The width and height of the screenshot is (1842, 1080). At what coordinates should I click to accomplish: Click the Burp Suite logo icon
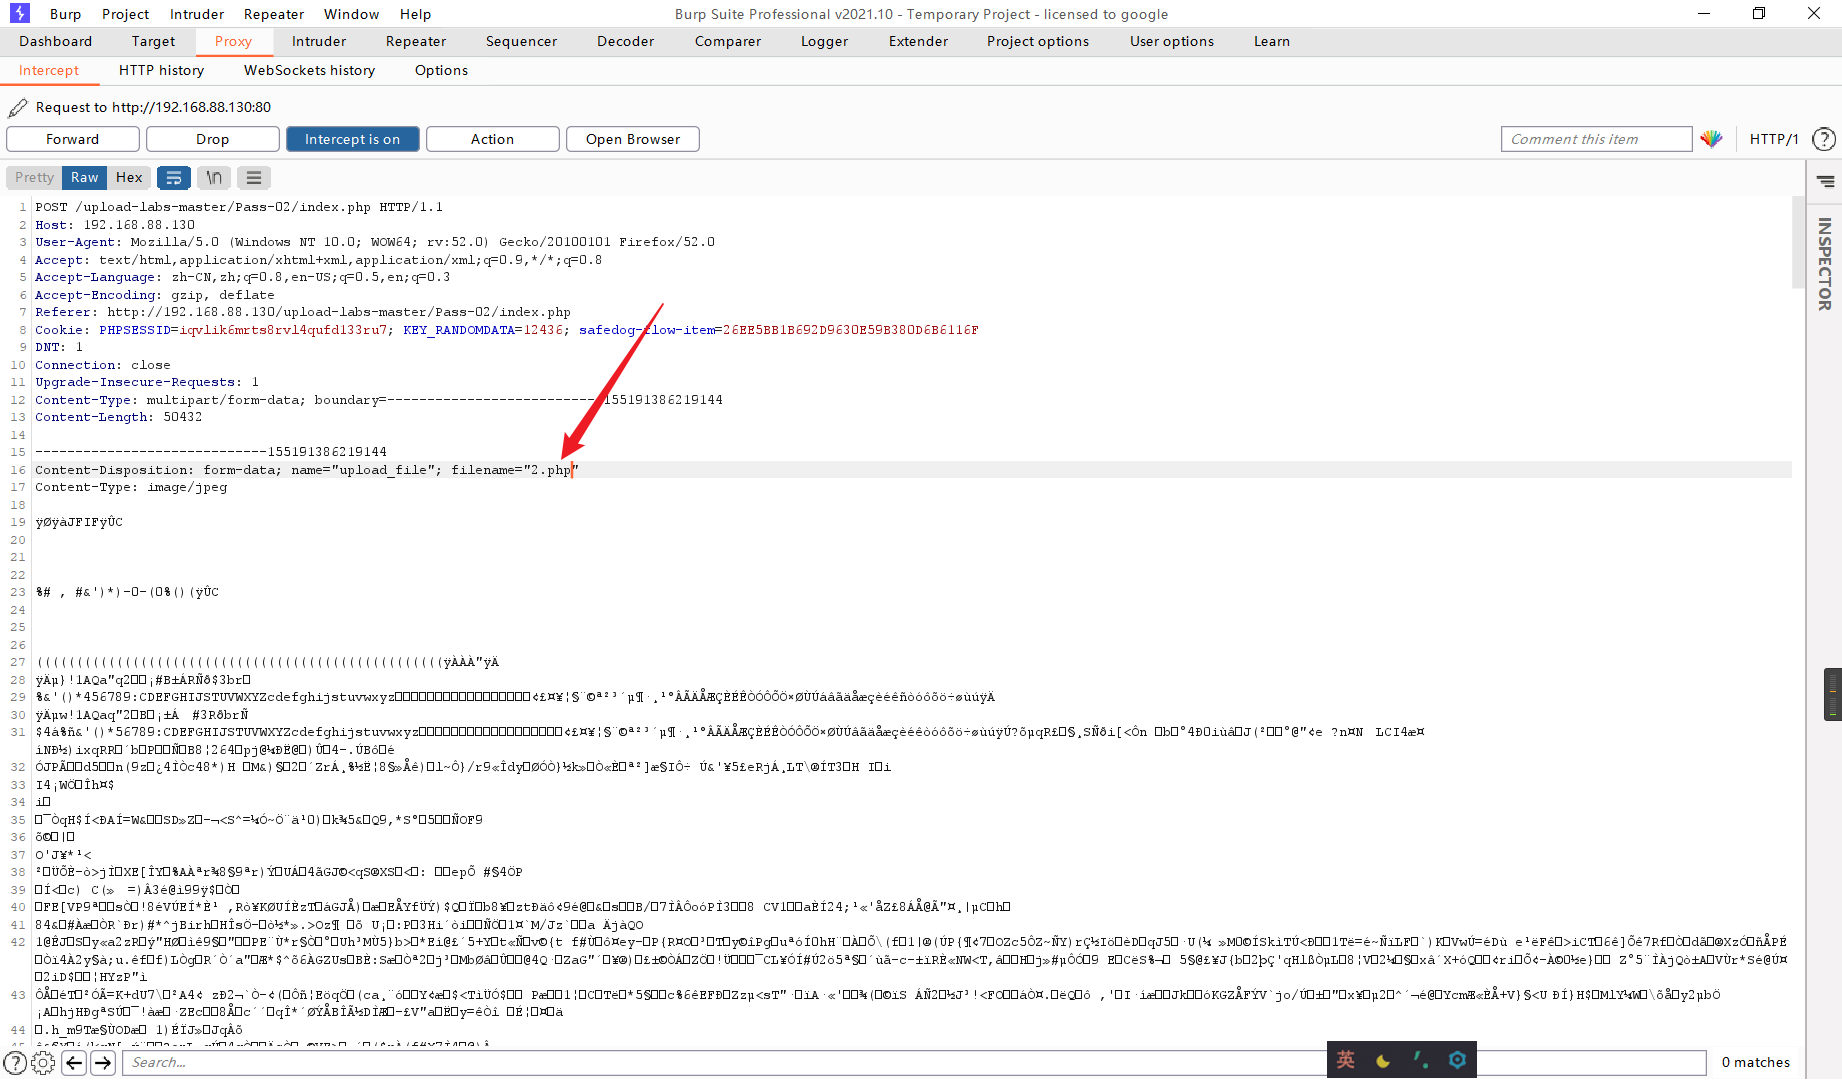tap(20, 13)
